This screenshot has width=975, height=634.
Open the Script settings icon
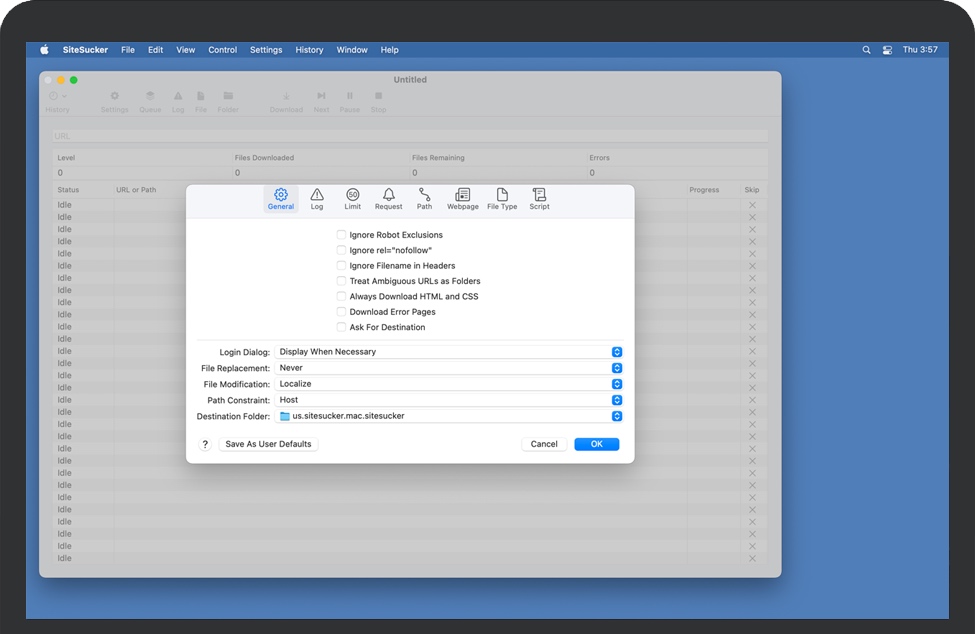(x=539, y=198)
